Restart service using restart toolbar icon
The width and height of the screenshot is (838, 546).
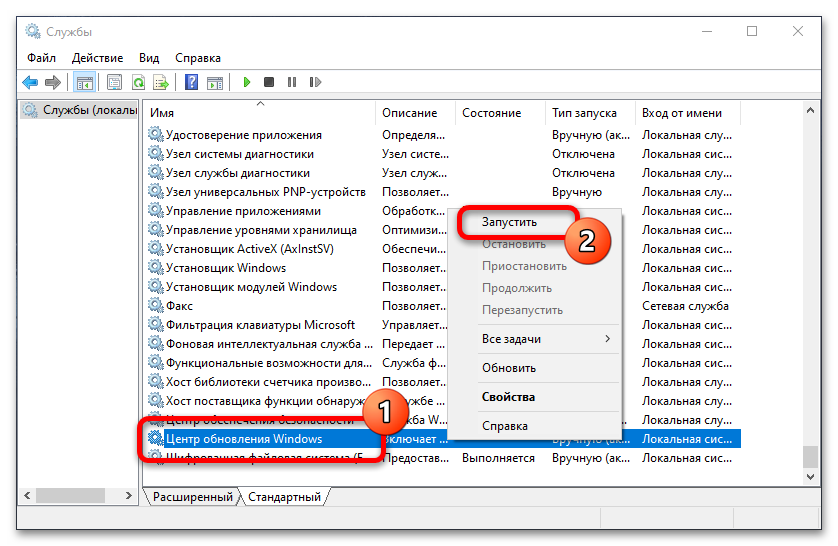pos(315,82)
